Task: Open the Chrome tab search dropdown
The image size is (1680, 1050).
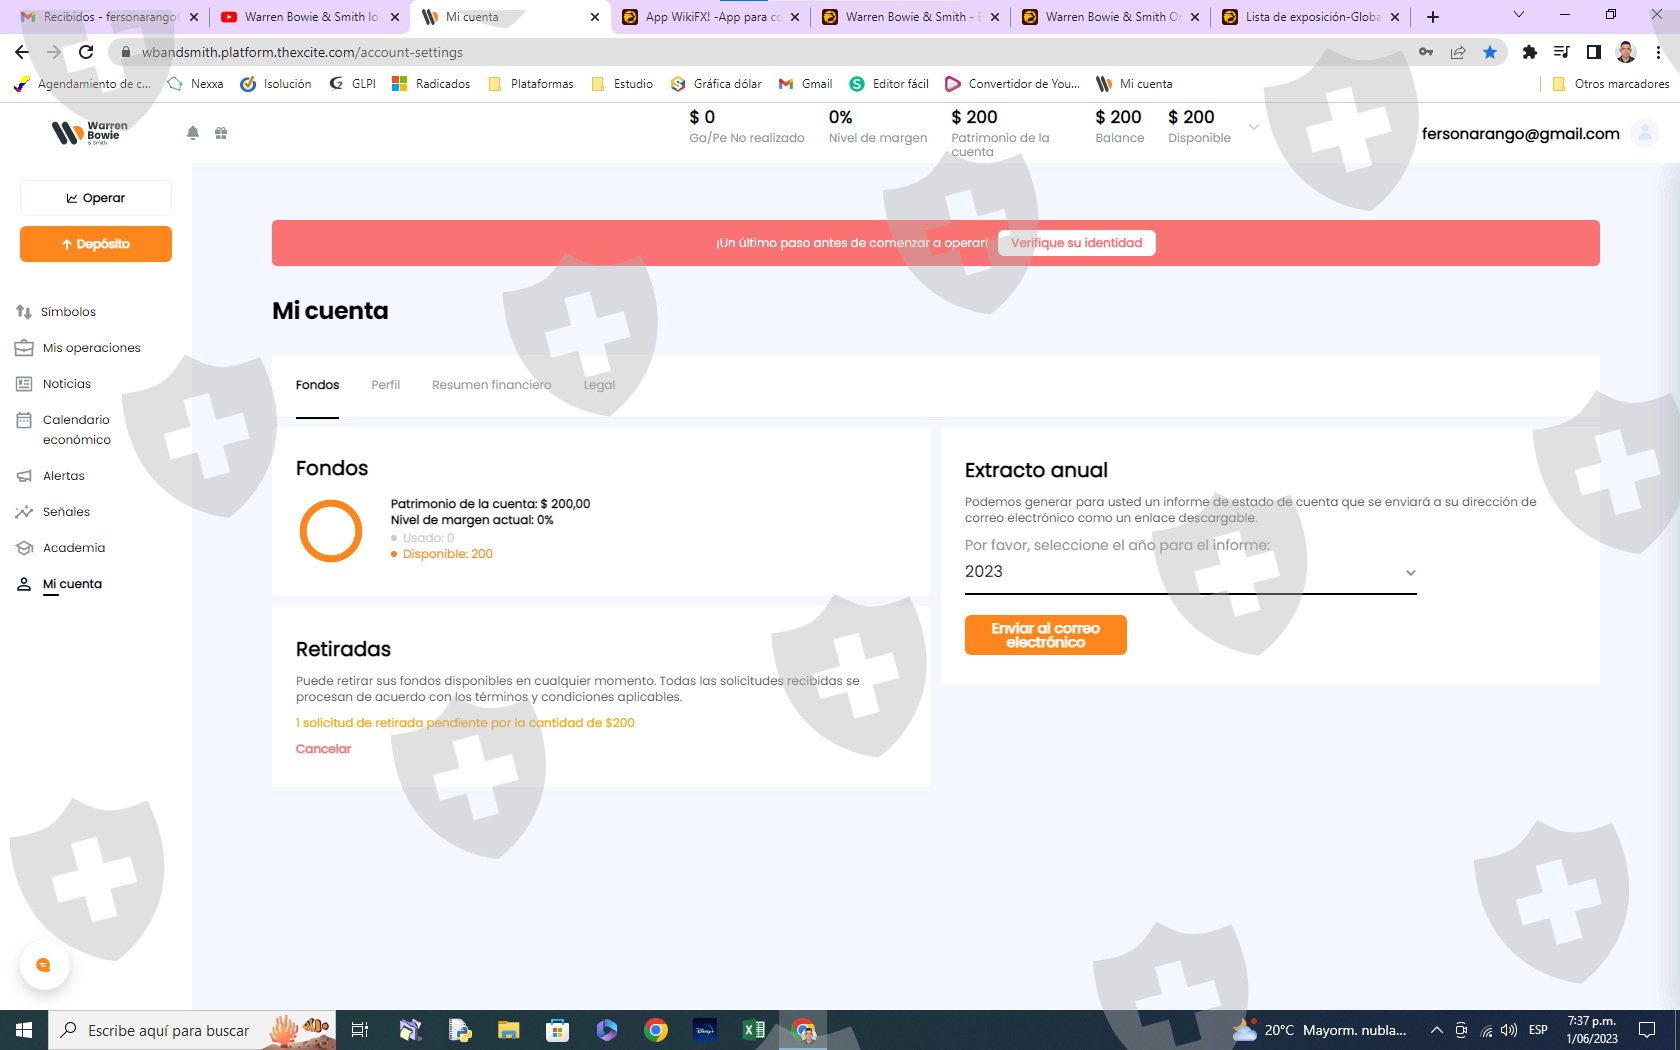Action: pos(1519,15)
